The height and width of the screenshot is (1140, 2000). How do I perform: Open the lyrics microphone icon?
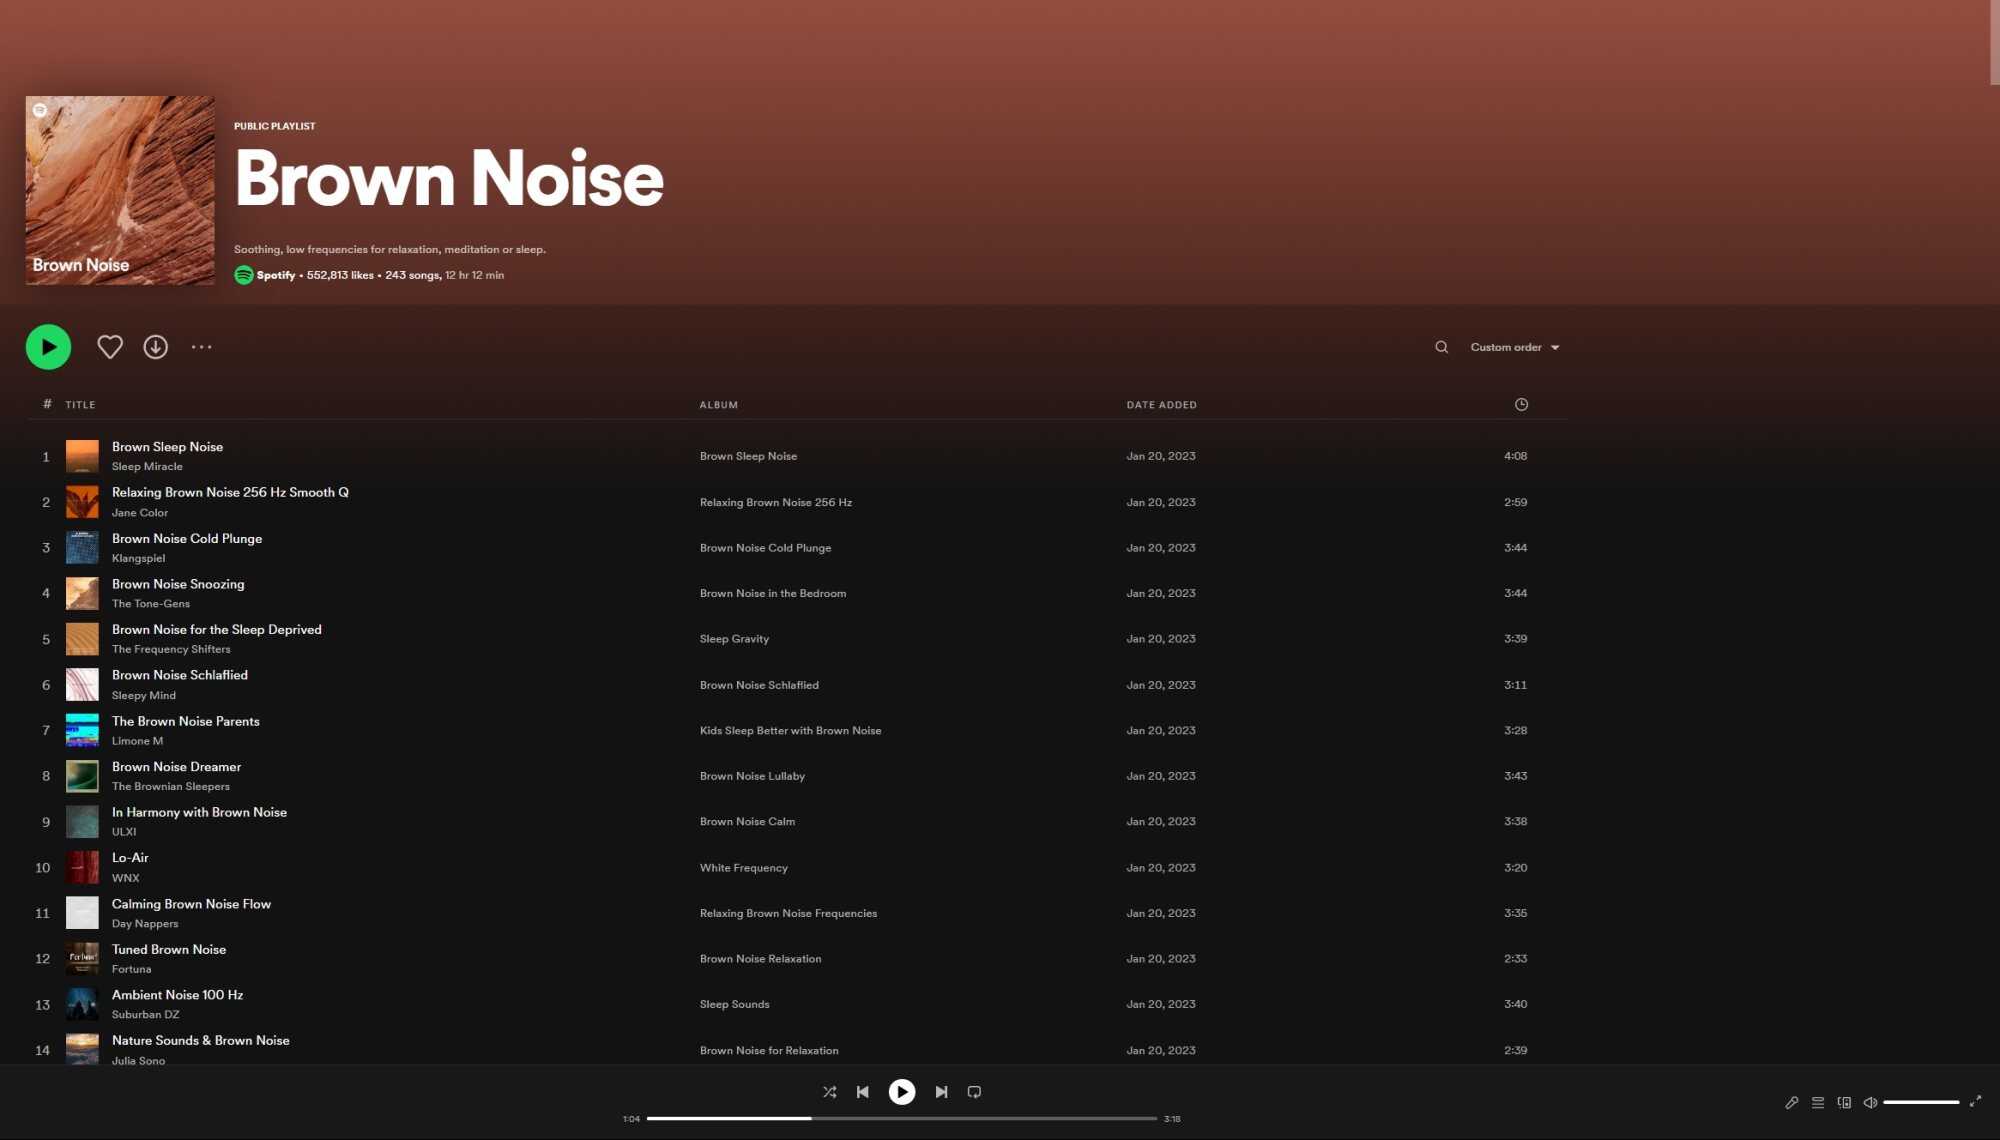tap(1791, 1102)
